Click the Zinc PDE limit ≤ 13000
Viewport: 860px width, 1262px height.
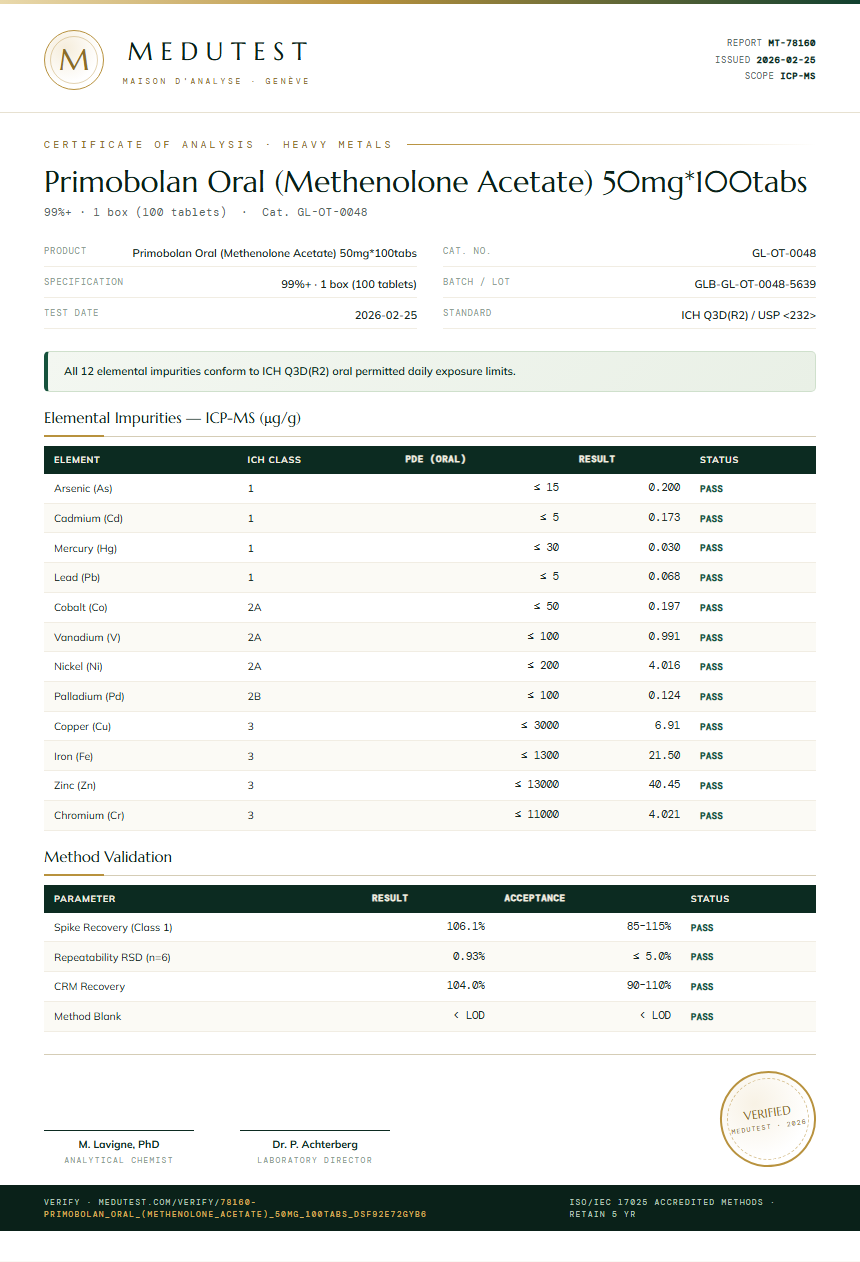point(537,785)
